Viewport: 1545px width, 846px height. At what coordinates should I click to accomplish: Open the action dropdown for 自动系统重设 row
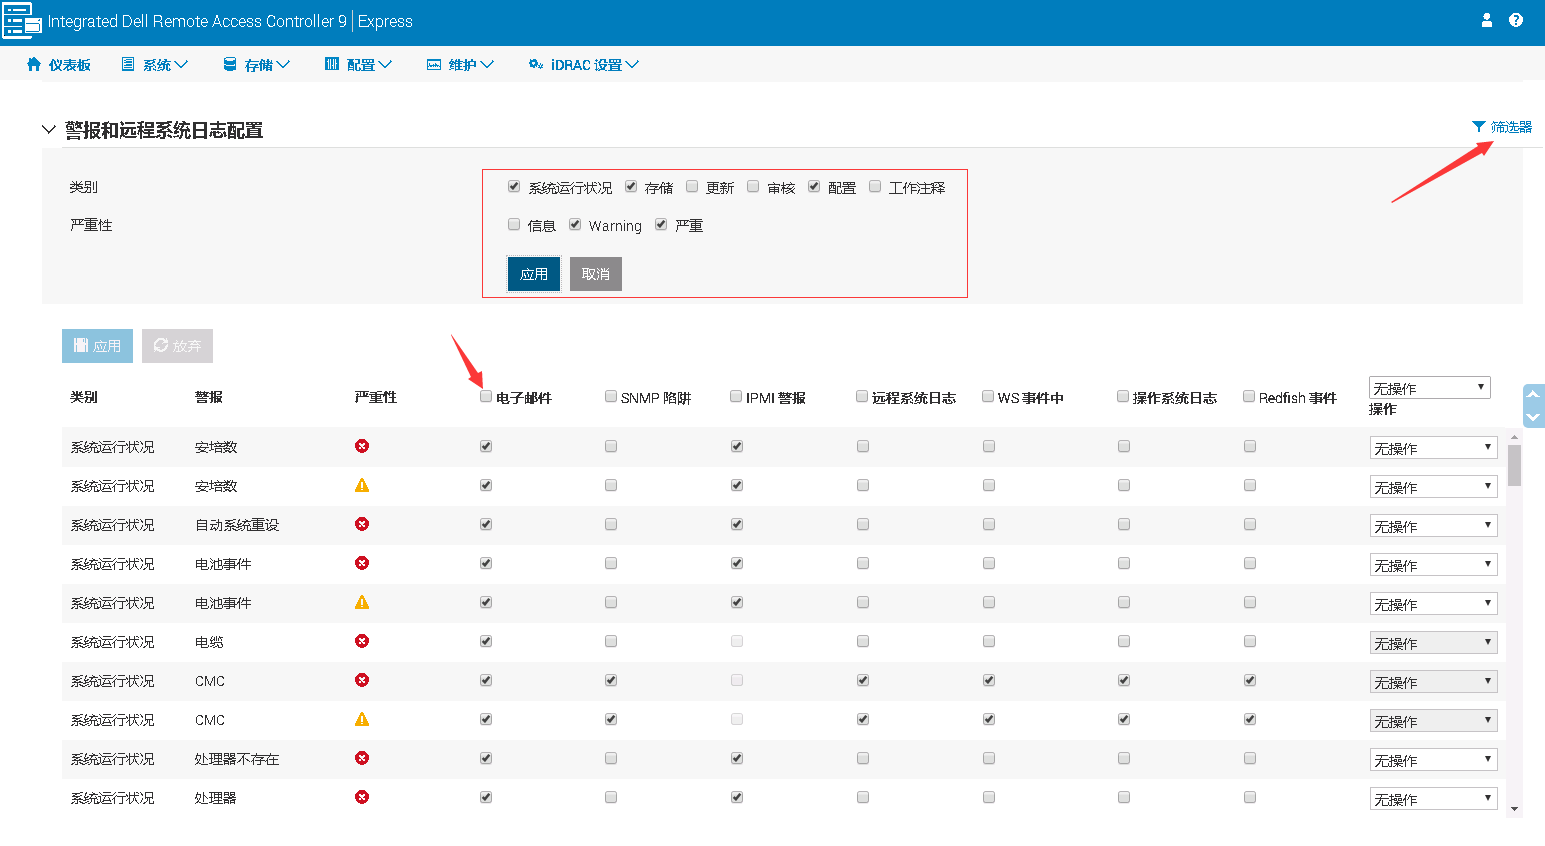tap(1433, 526)
